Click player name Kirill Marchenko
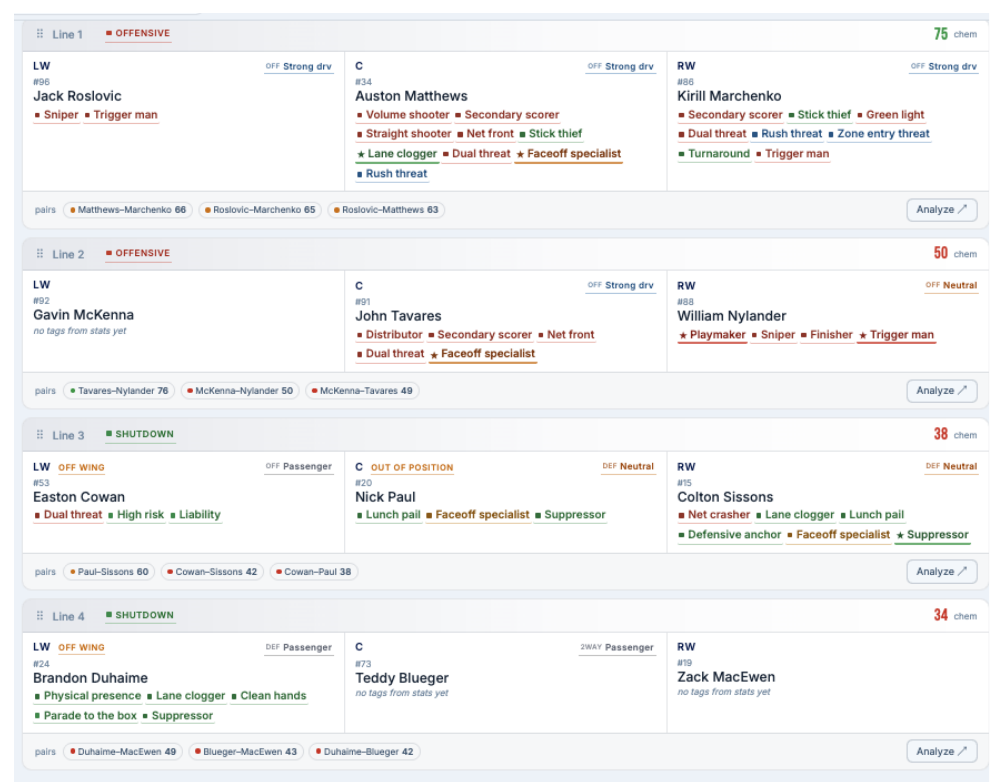 [729, 96]
